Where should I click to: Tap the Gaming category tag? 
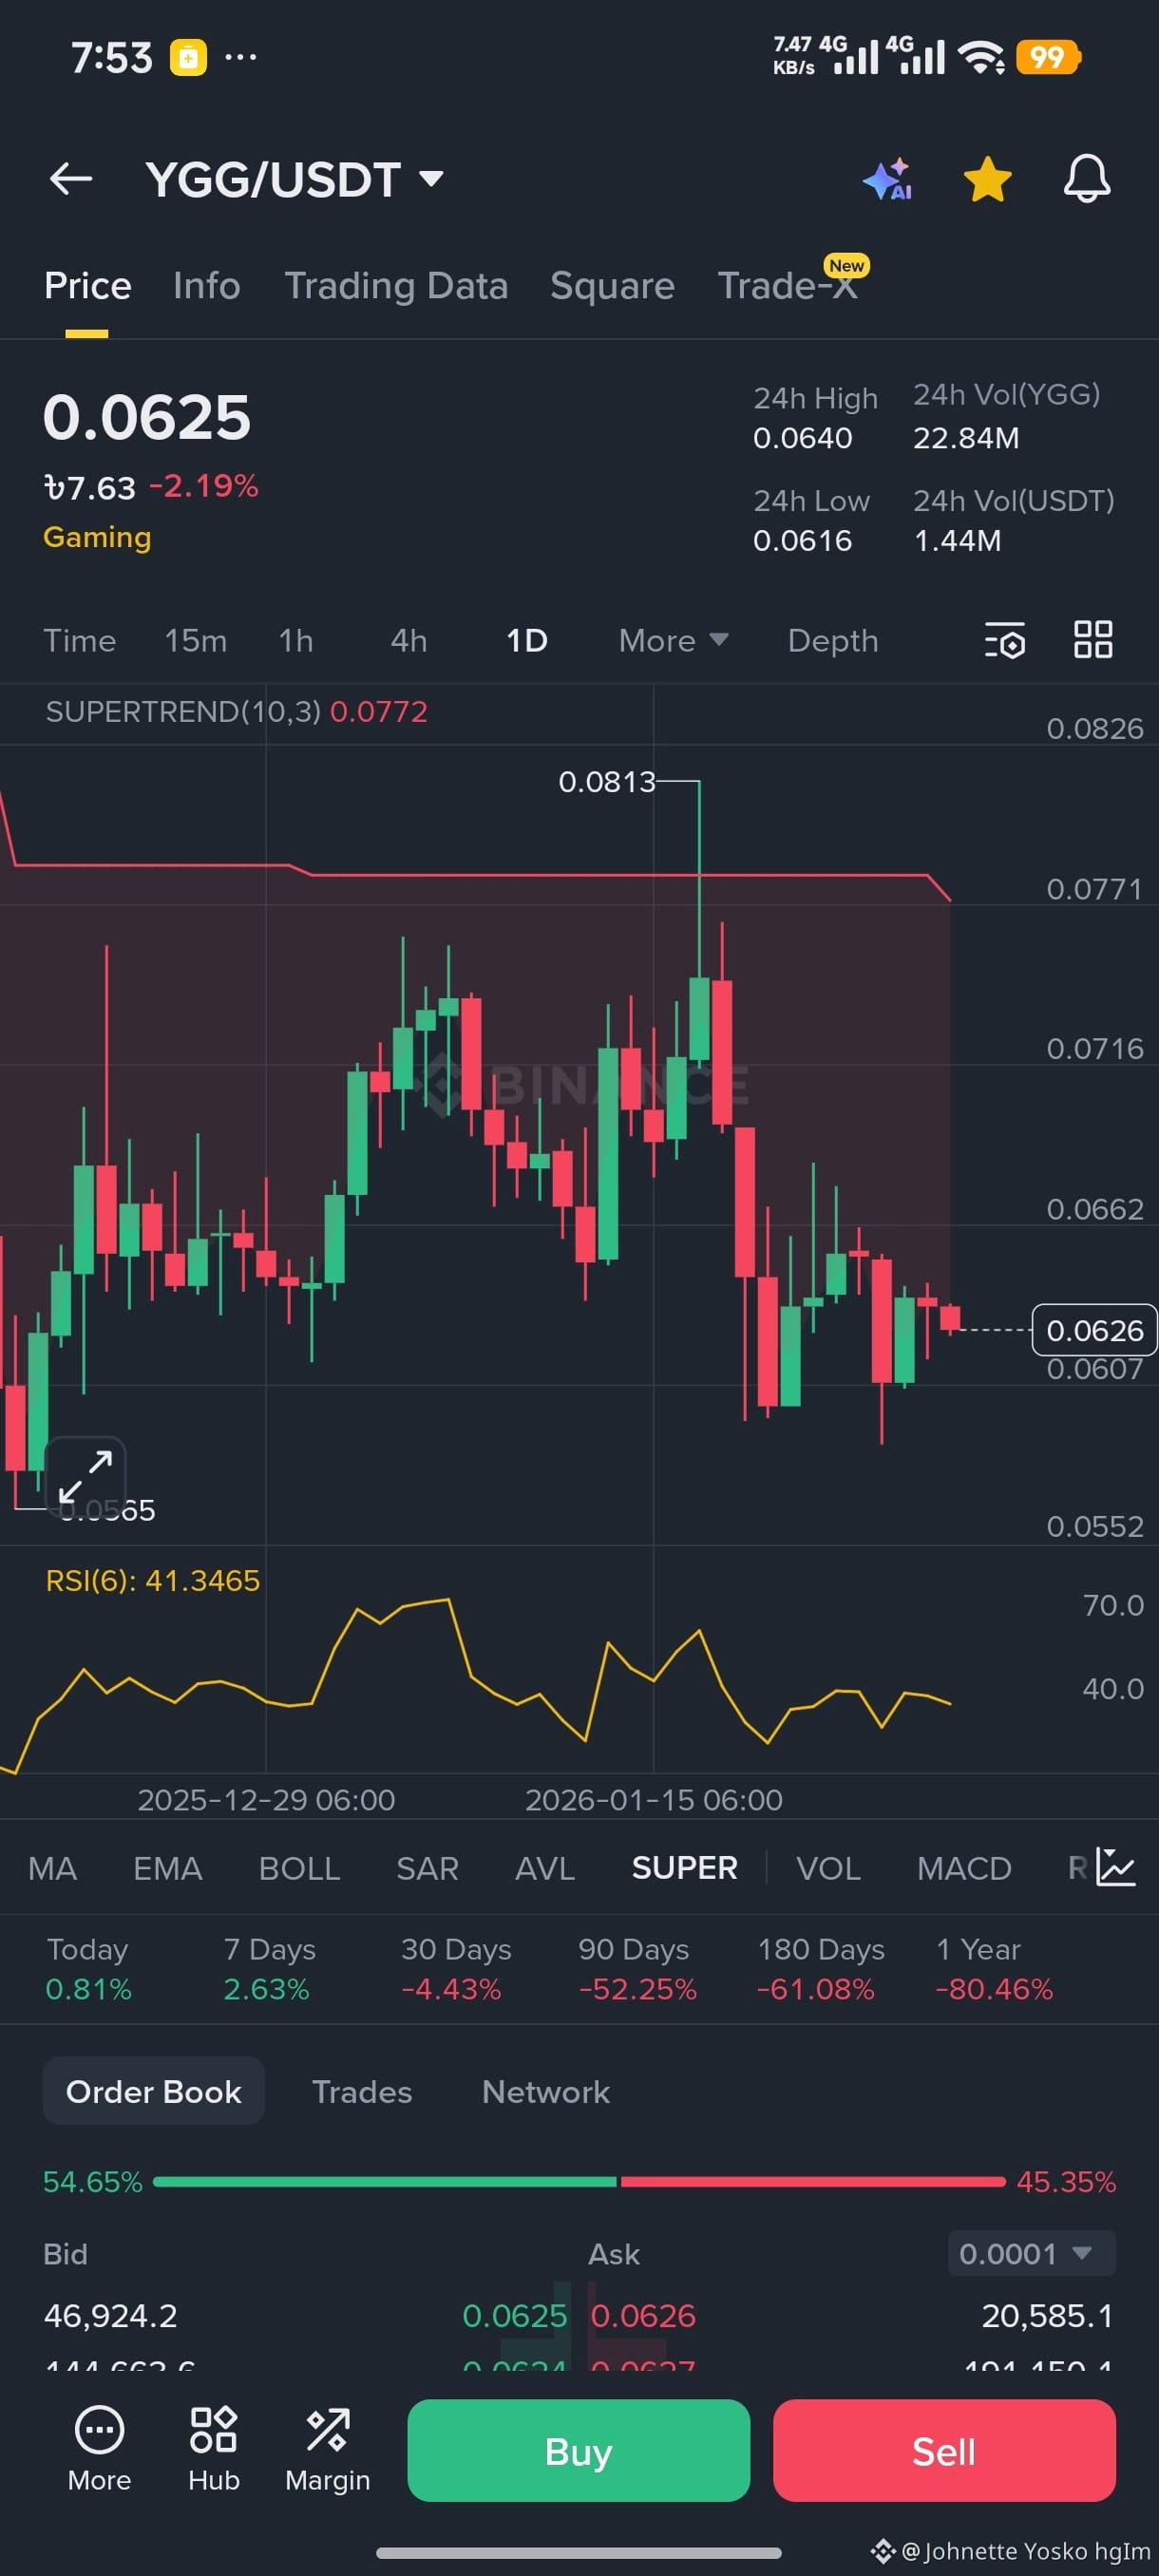click(x=97, y=537)
